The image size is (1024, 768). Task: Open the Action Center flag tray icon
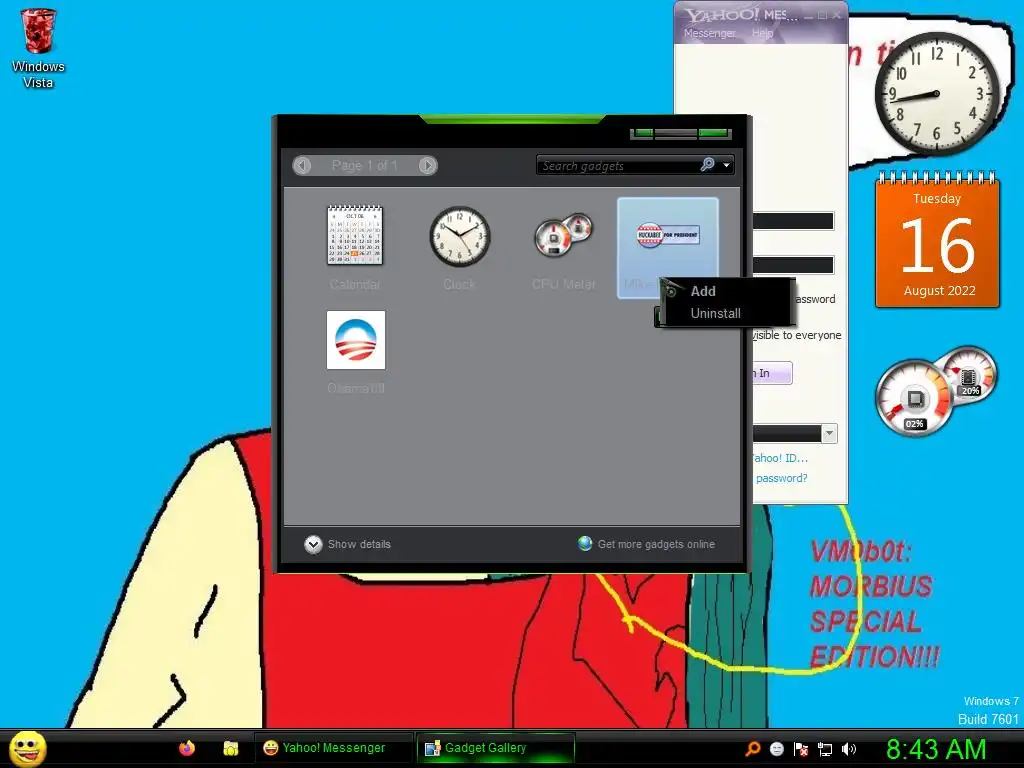pos(801,748)
